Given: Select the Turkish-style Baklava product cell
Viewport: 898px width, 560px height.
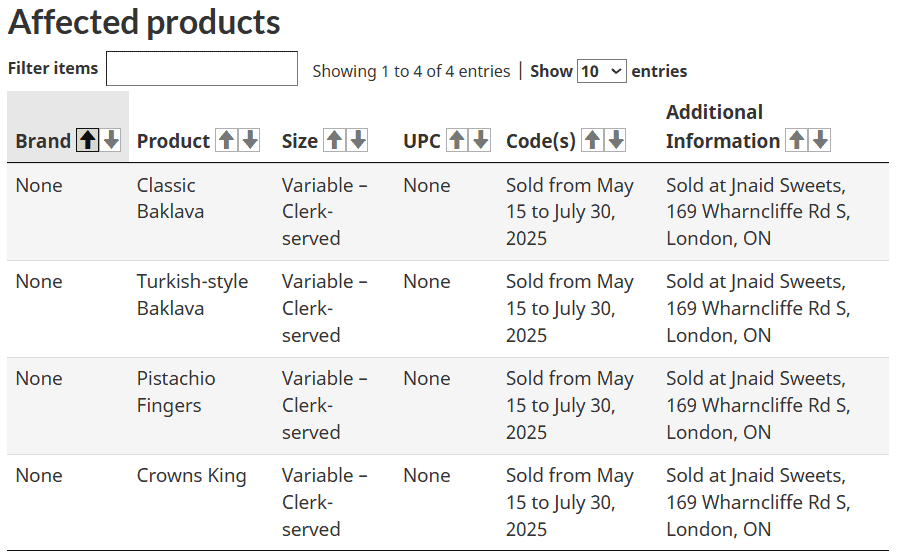Looking at the screenshot, I should (192, 295).
